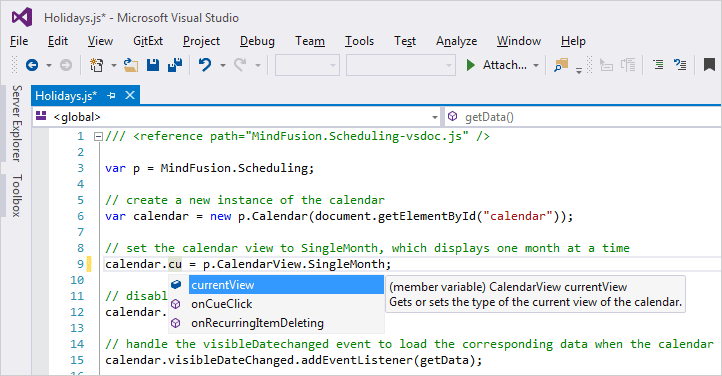Close the Holidays.js tab
The height and width of the screenshot is (376, 722).
tap(130, 95)
